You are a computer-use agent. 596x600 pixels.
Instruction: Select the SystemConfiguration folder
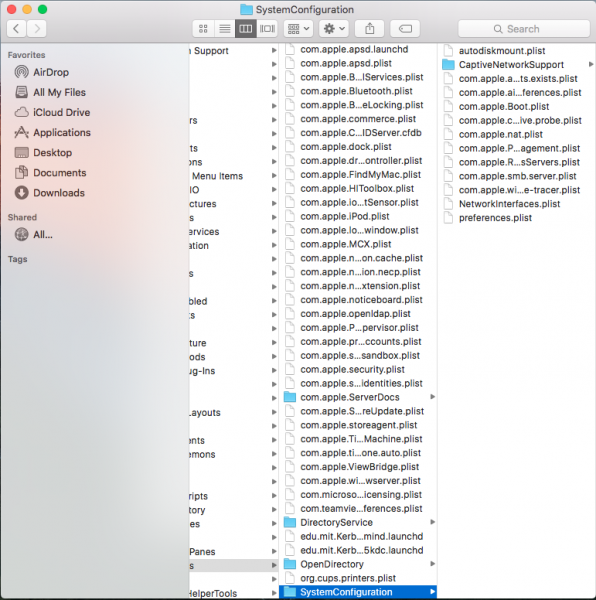tap(358, 592)
